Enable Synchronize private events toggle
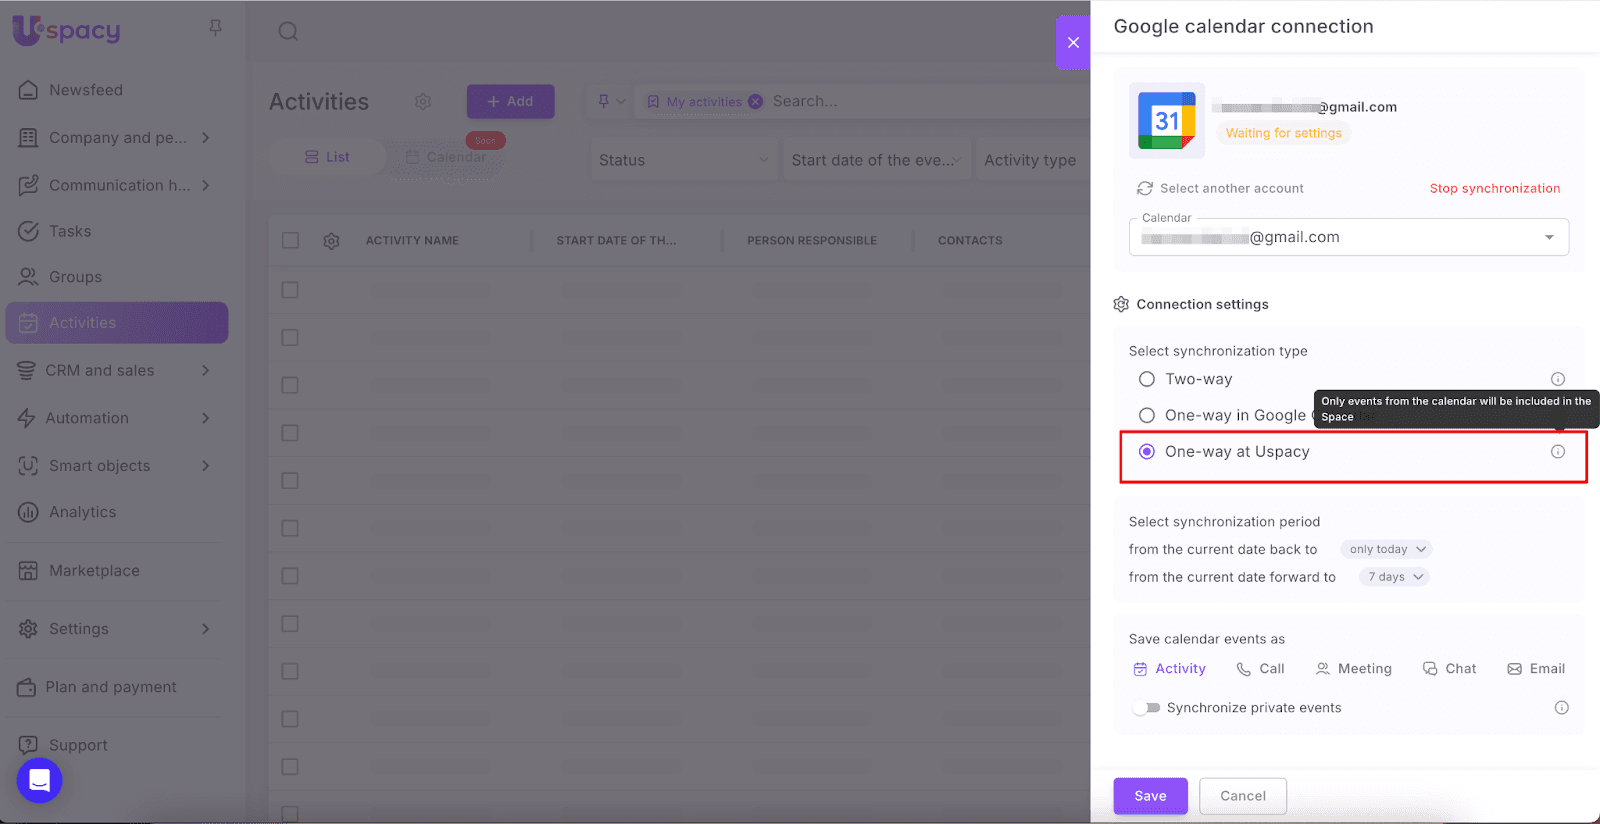This screenshot has width=1600, height=824. point(1146,708)
